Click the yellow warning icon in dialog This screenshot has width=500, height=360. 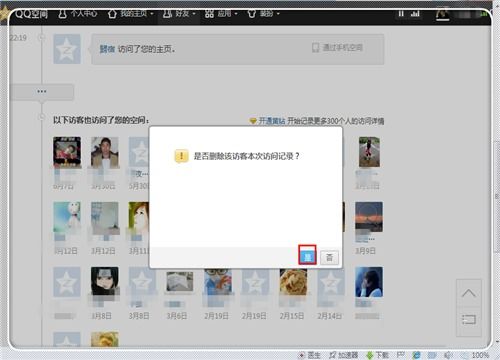click(181, 156)
